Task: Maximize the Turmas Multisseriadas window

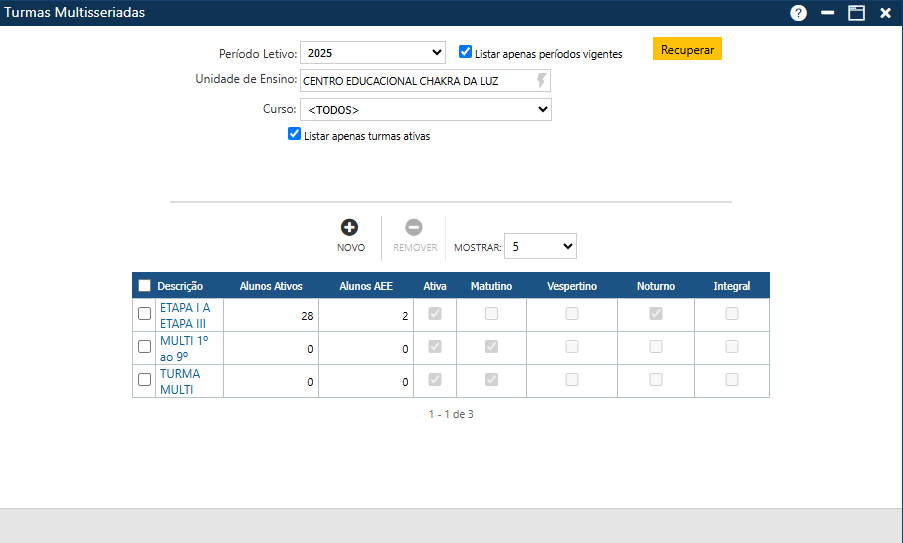Action: [856, 13]
